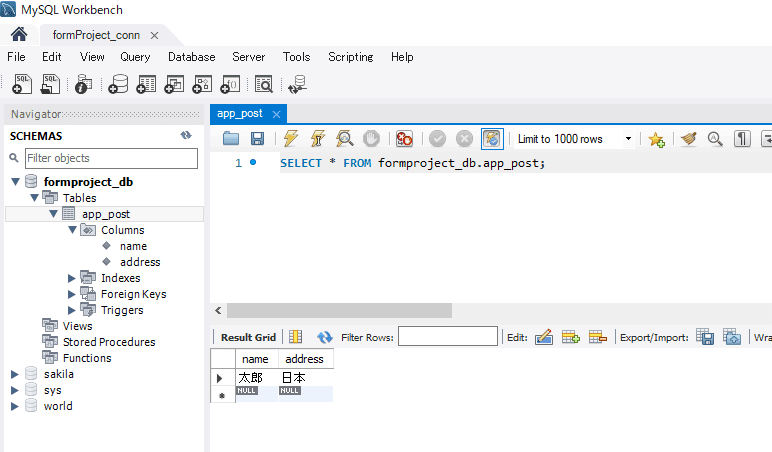Image resolution: width=772 pixels, height=452 pixels.
Task: Toggle invisible characters display
Action: tap(742, 139)
